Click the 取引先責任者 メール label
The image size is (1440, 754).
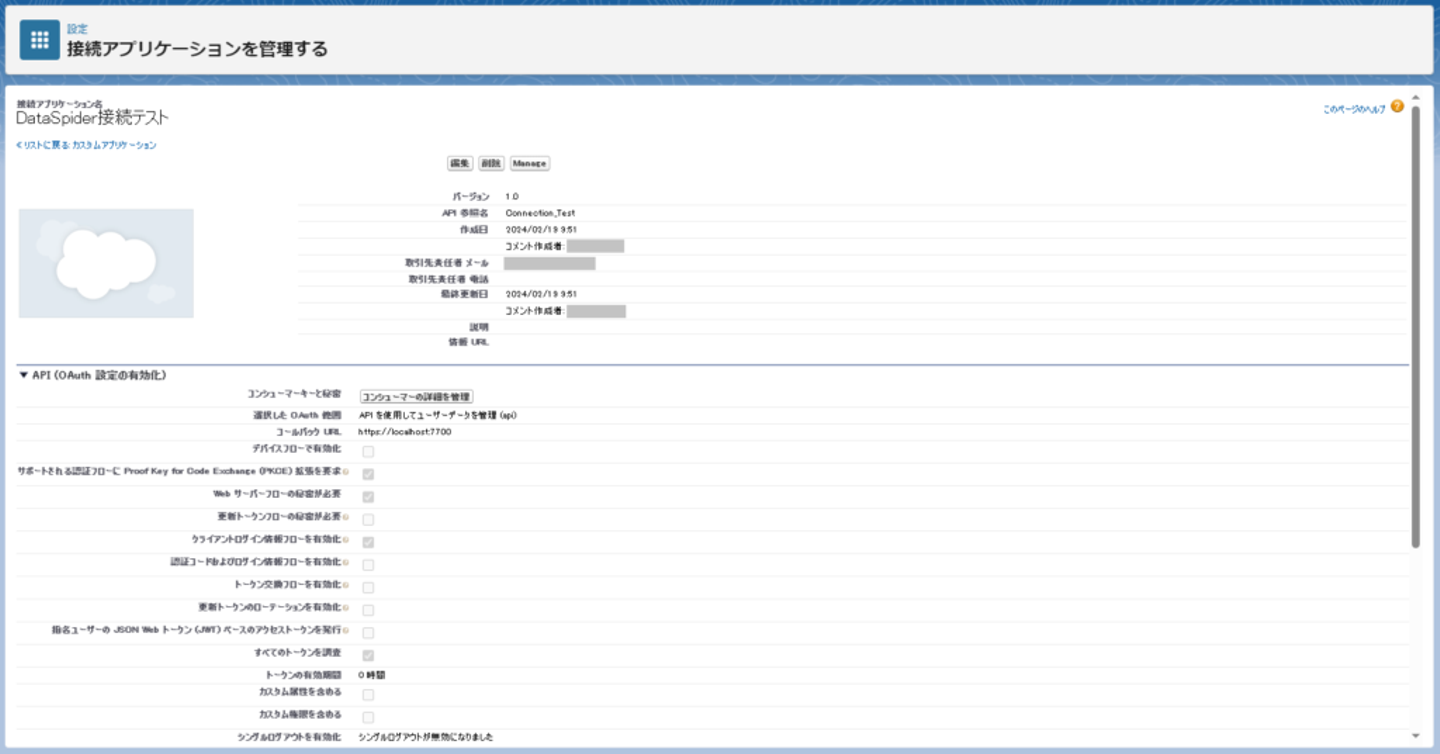coord(448,262)
